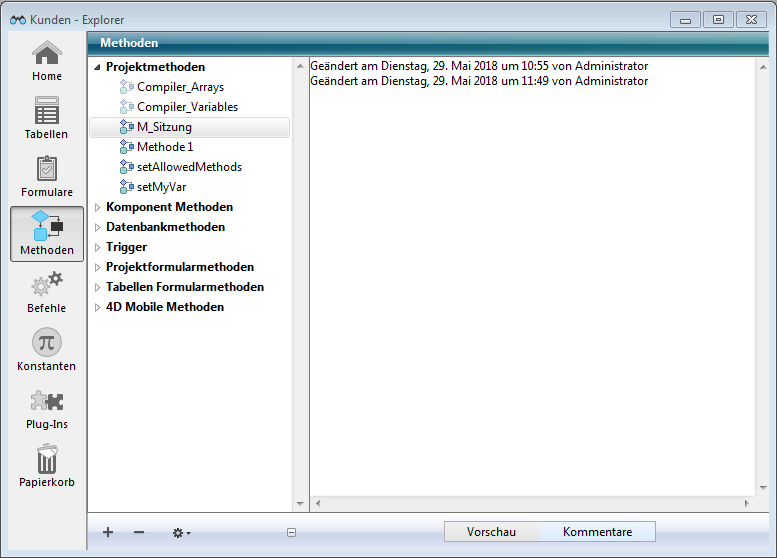The image size is (777, 558).
Task: Select the Methoden sidebar icon
Action: [47, 234]
